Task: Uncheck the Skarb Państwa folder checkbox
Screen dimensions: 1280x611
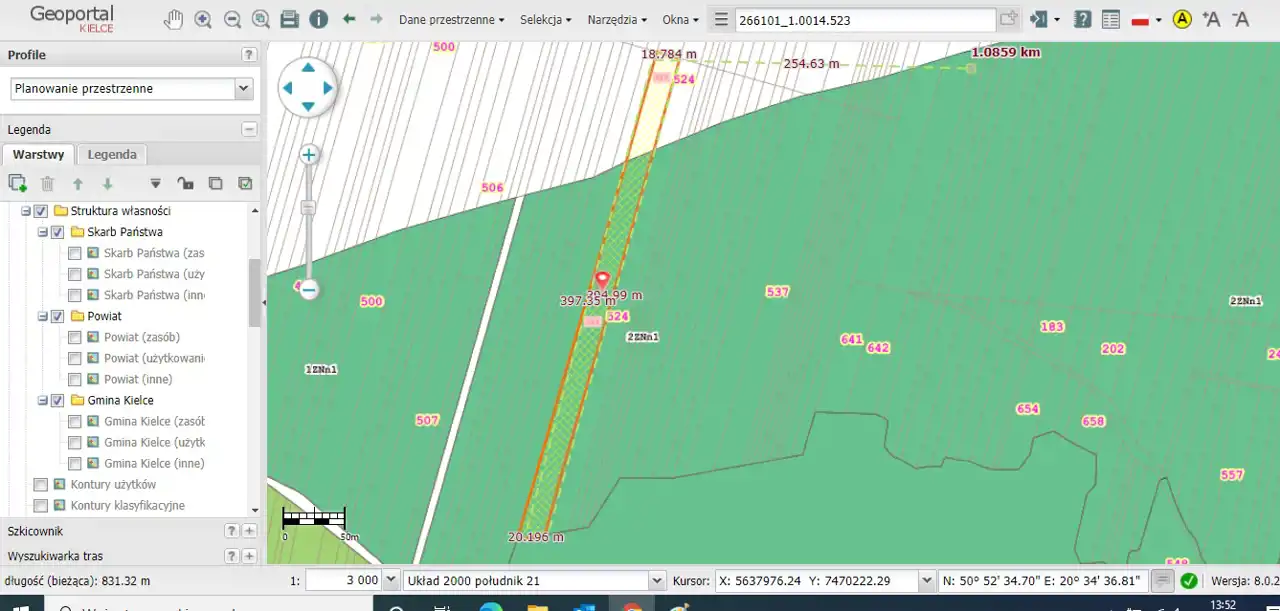Action: click(57, 232)
